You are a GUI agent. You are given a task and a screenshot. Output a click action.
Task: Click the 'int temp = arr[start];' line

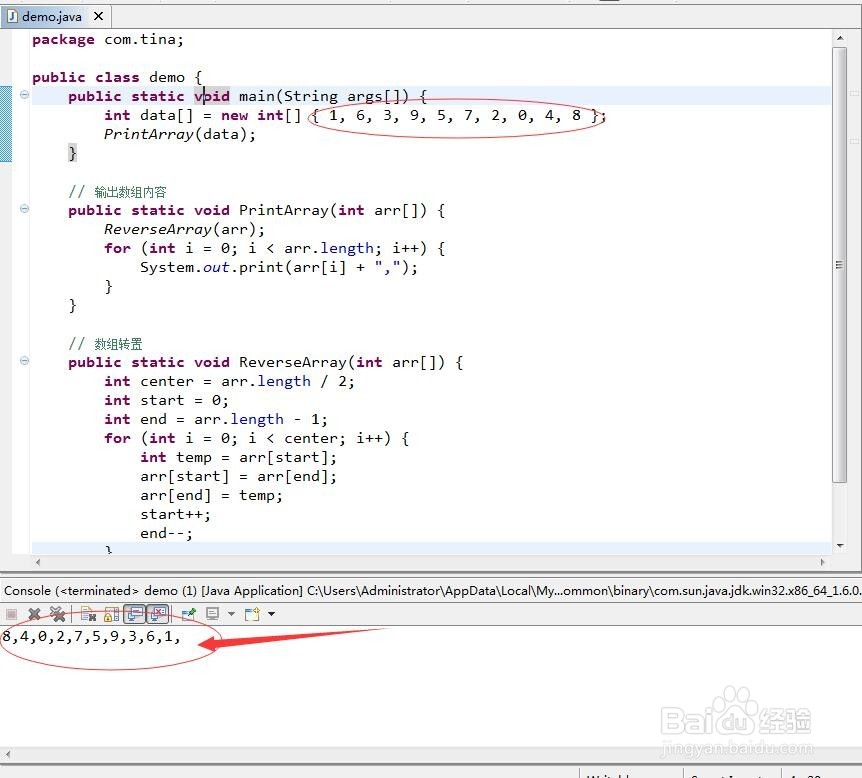(x=238, y=457)
